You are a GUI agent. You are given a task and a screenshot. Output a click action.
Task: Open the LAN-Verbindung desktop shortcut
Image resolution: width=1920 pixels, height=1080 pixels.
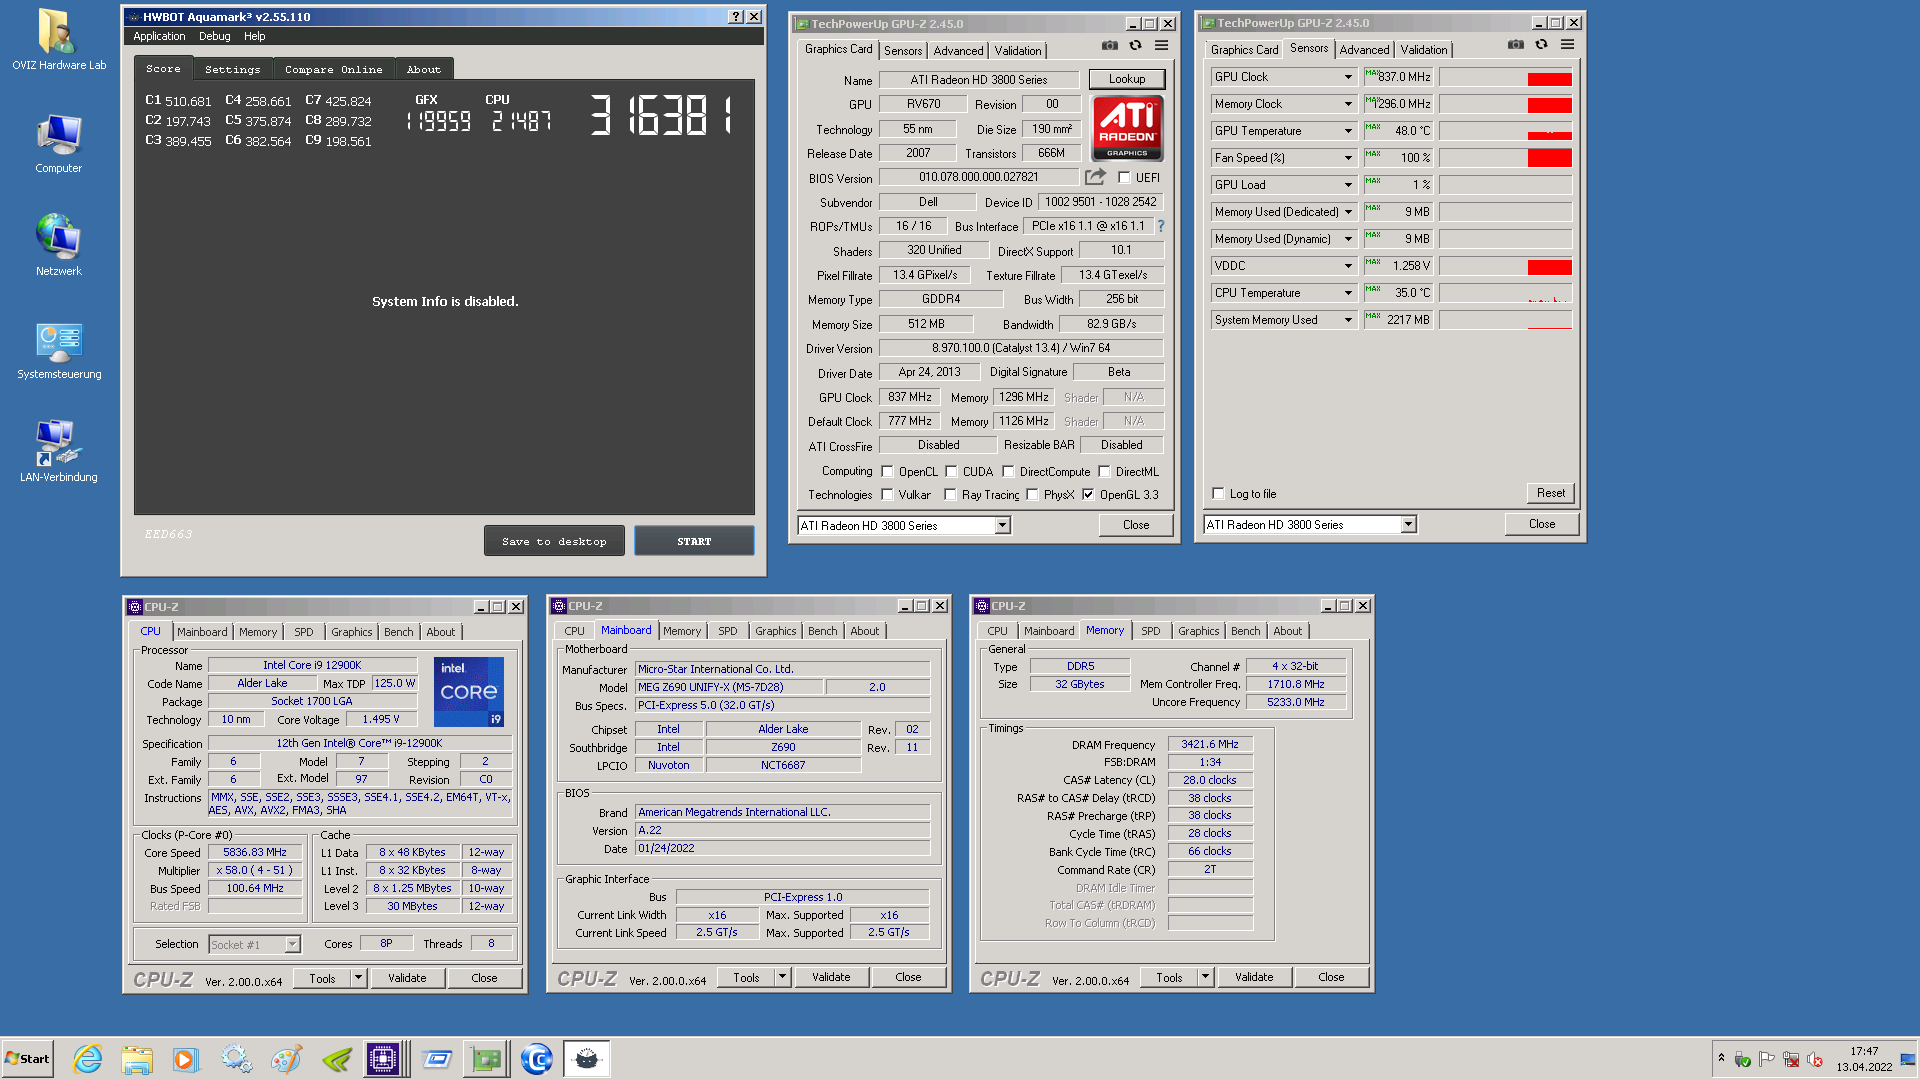[x=59, y=451]
